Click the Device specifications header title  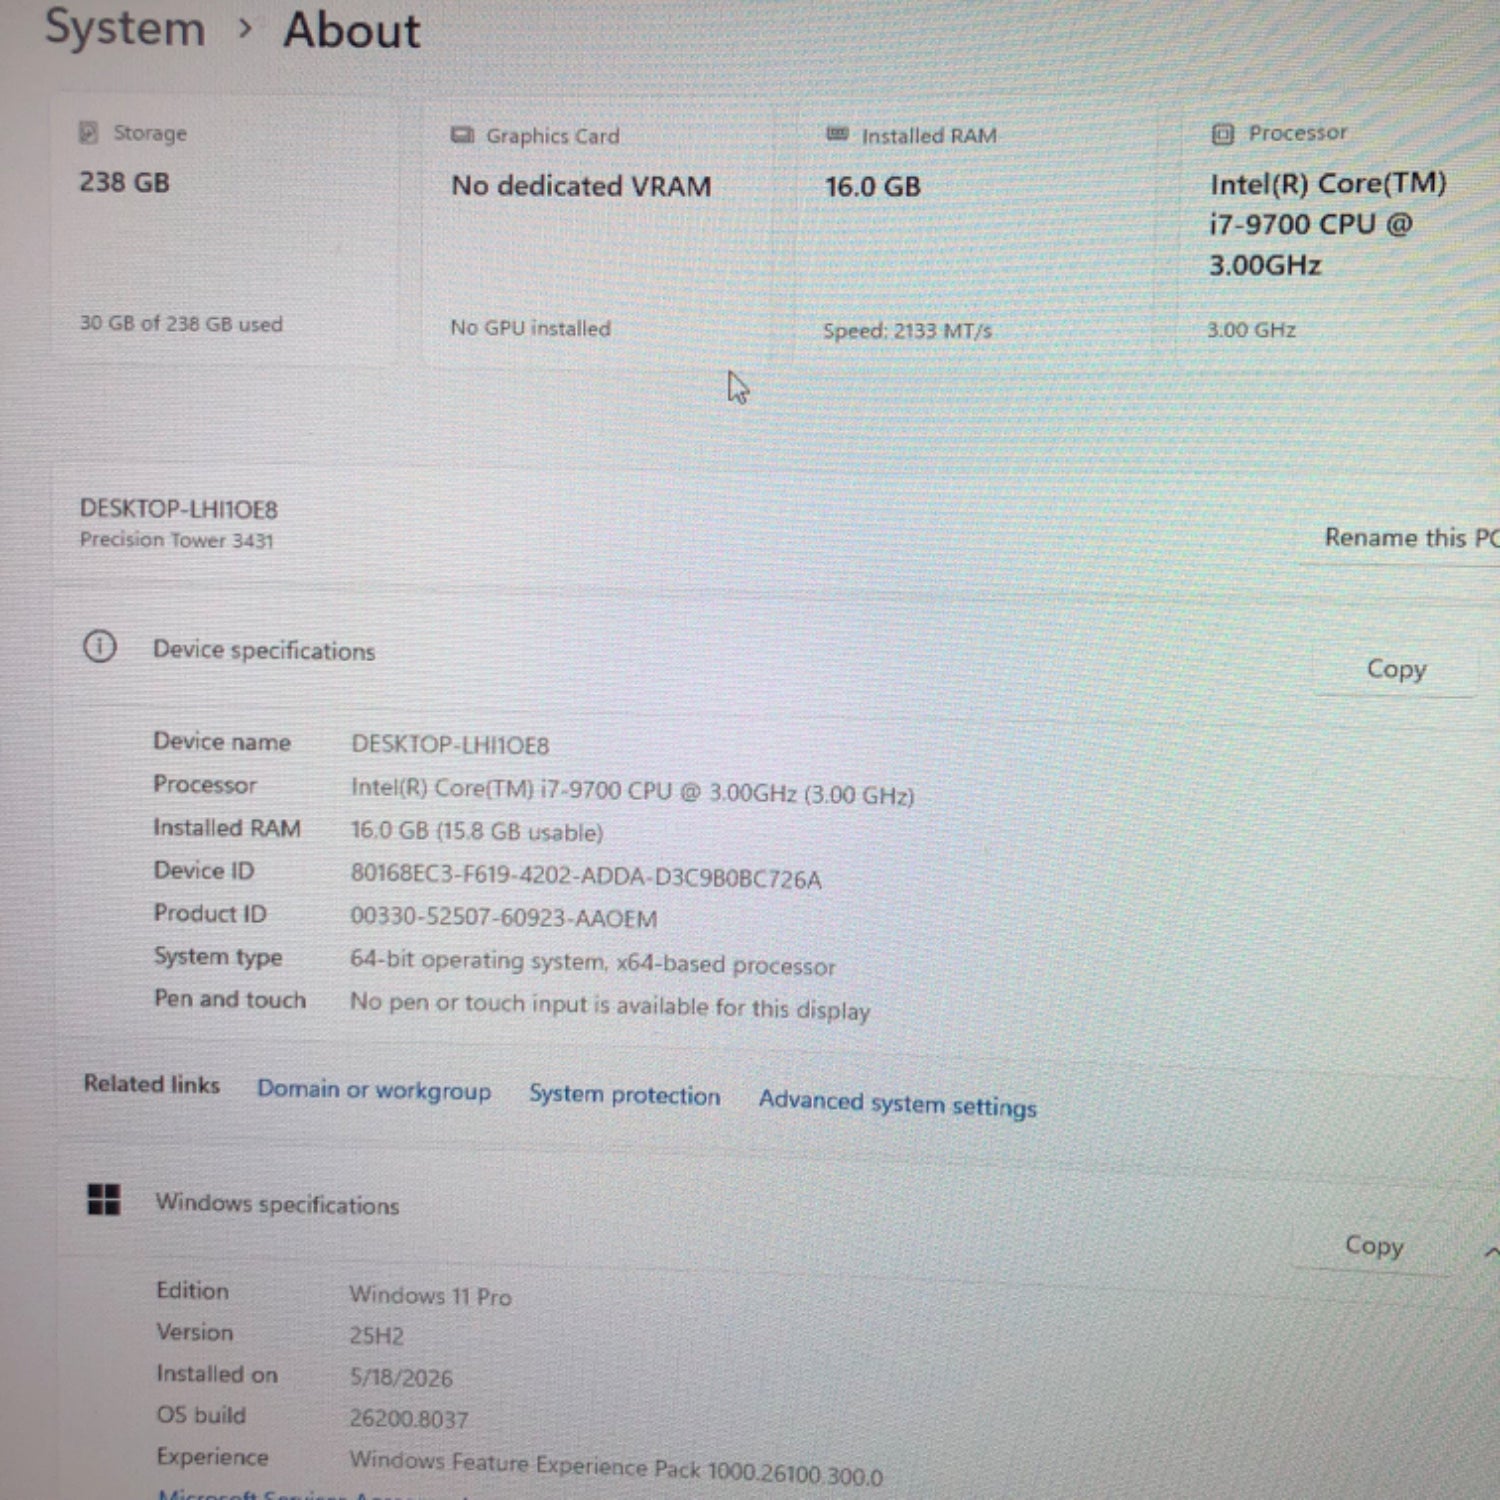point(264,650)
